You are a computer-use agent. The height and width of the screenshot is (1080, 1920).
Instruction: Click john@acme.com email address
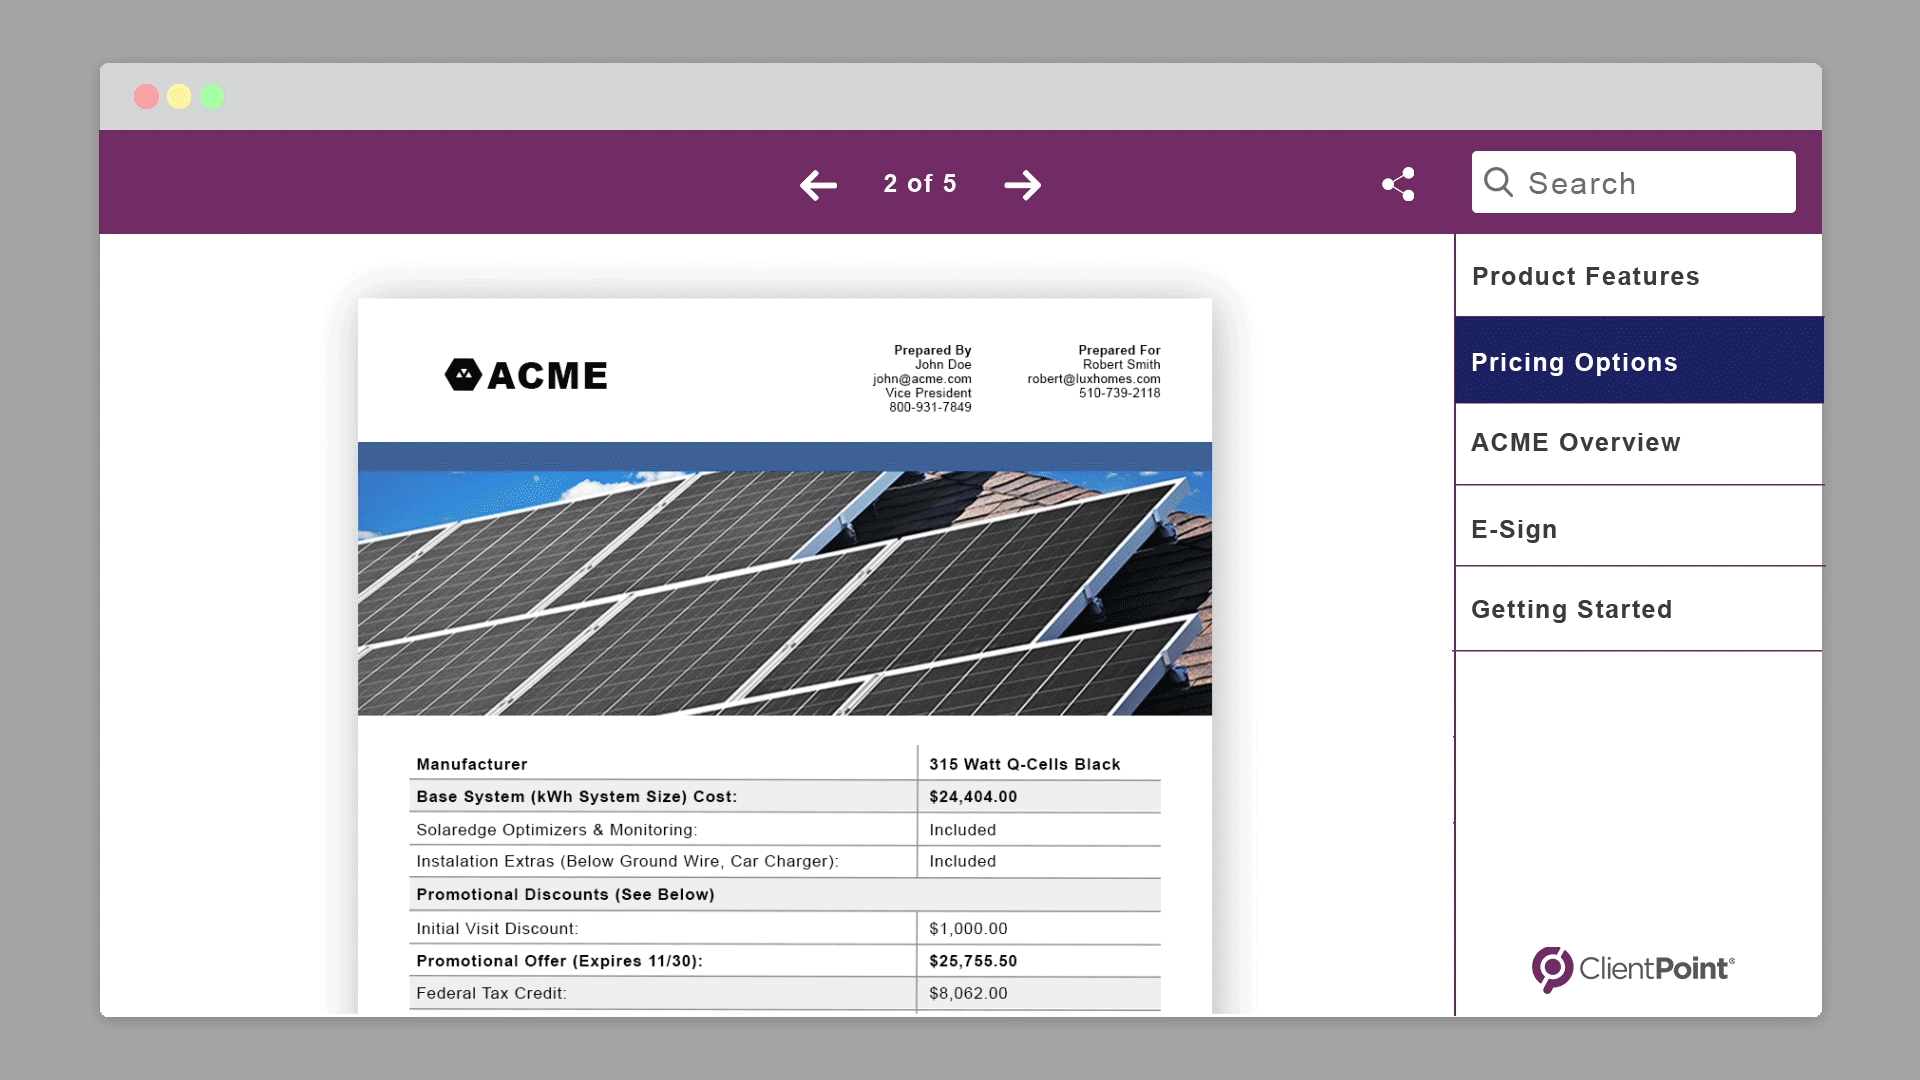(x=921, y=379)
